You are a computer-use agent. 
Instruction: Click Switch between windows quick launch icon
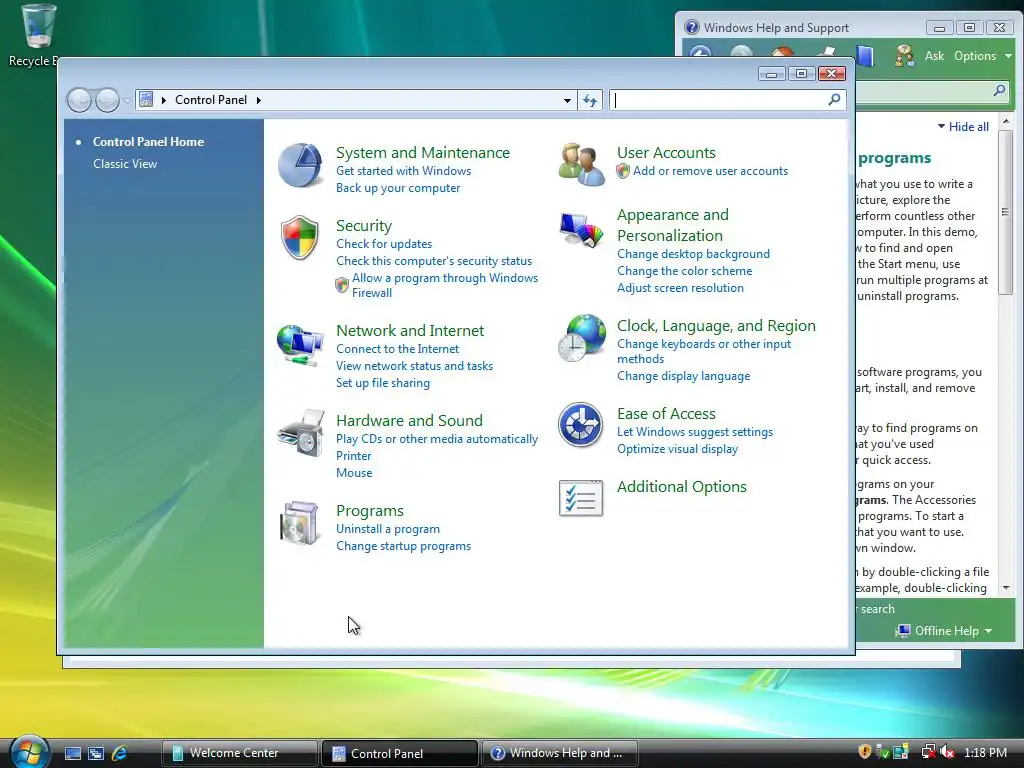click(x=96, y=753)
